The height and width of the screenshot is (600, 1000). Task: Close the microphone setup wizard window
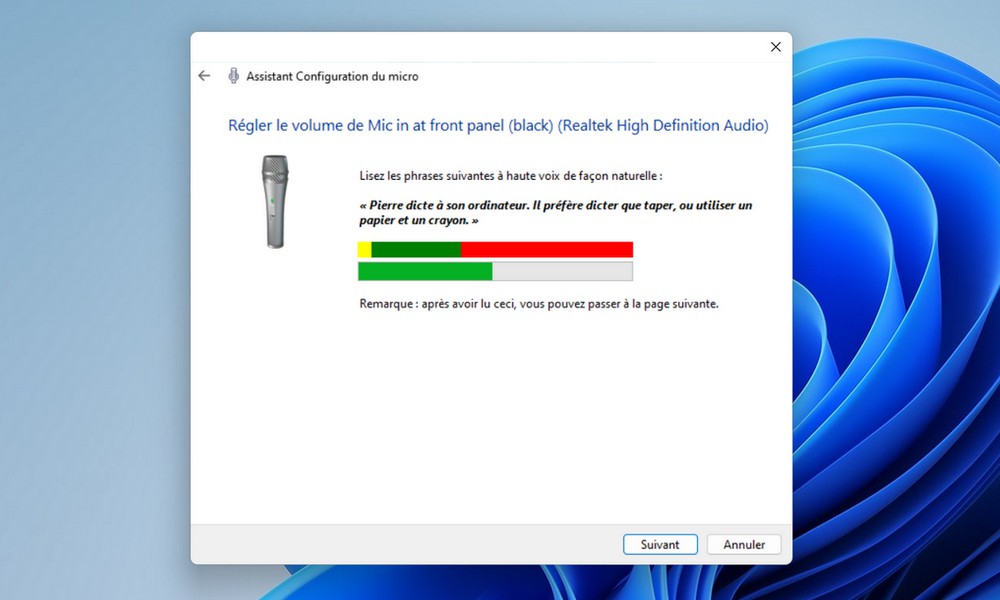[775, 47]
